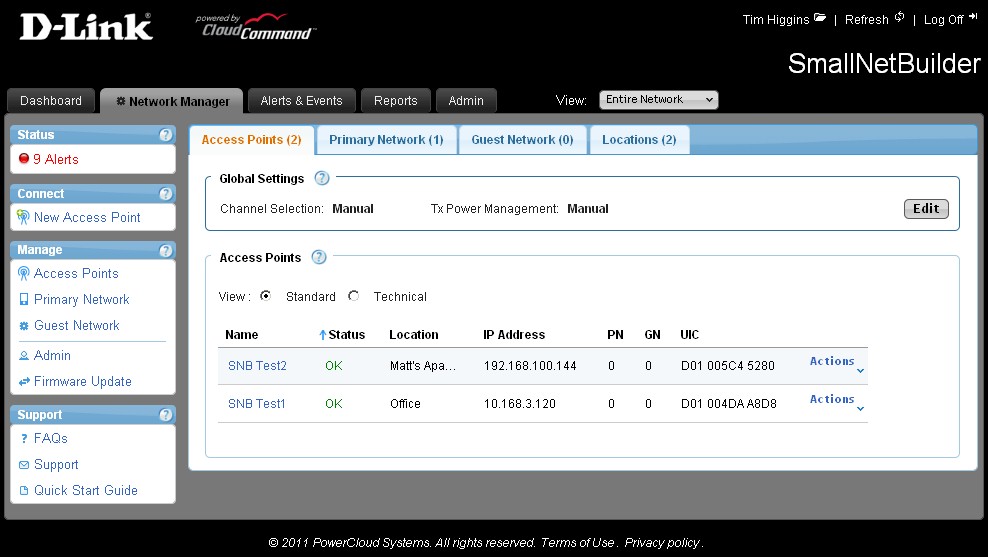Viewport: 988px width, 557px height.
Task: Click the IP address 192.168.100.144
Action: coord(530,365)
